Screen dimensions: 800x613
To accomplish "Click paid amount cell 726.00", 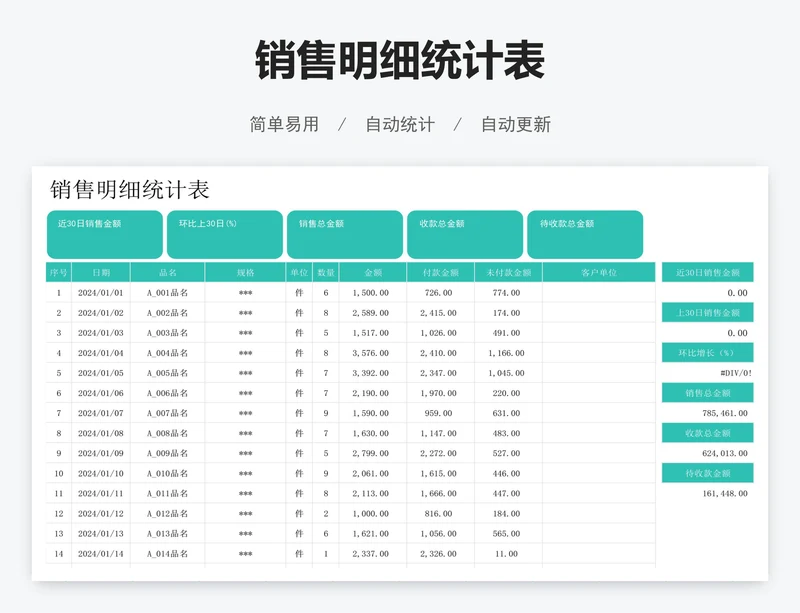I will click(439, 293).
